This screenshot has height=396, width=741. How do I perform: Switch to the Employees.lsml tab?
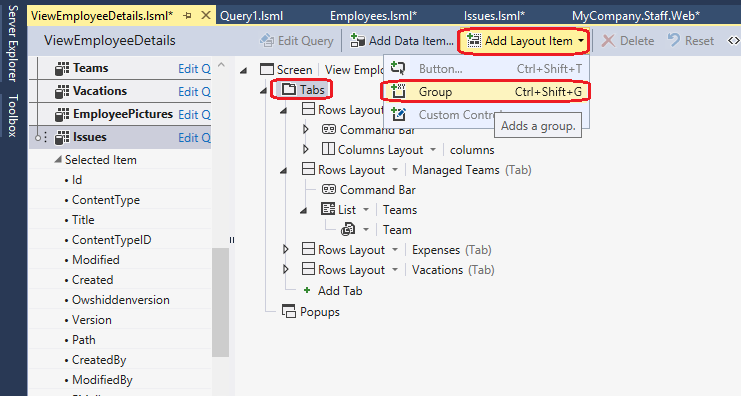(x=373, y=16)
